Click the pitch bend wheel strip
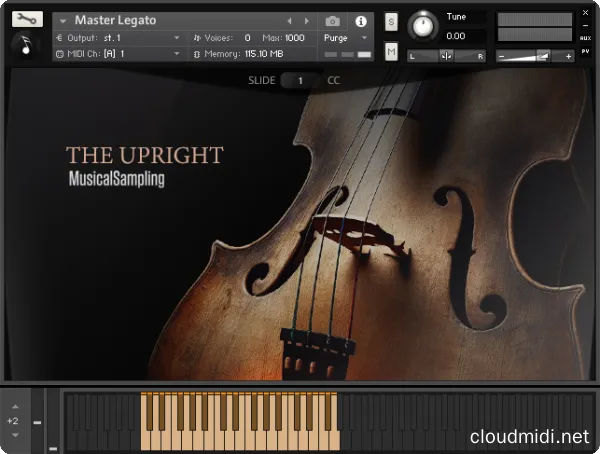 (x=37, y=421)
